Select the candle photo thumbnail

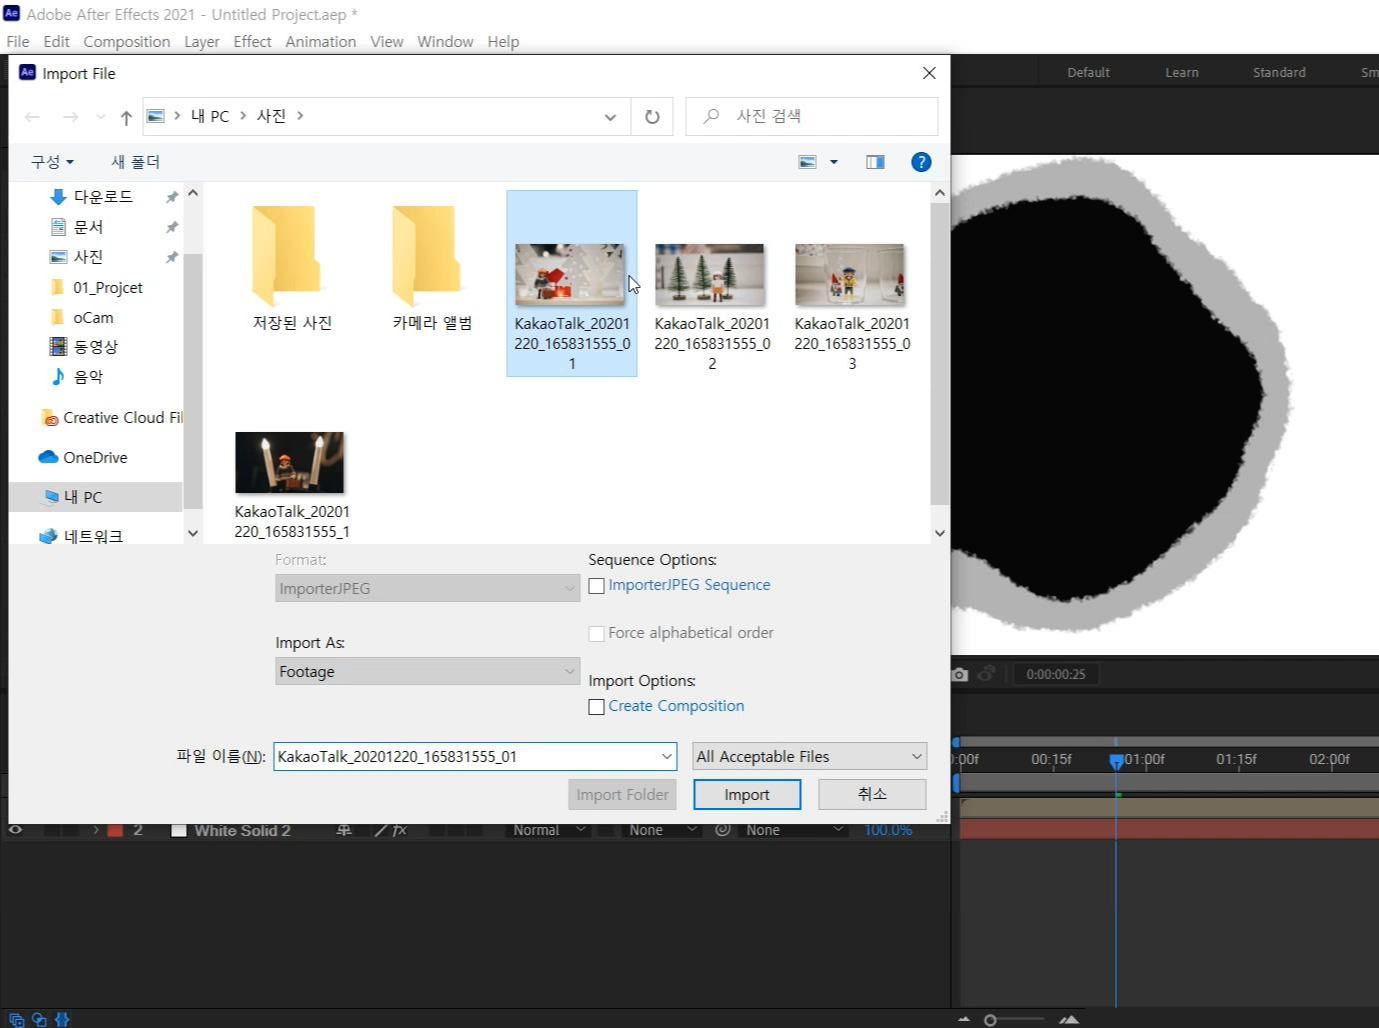[x=290, y=463]
